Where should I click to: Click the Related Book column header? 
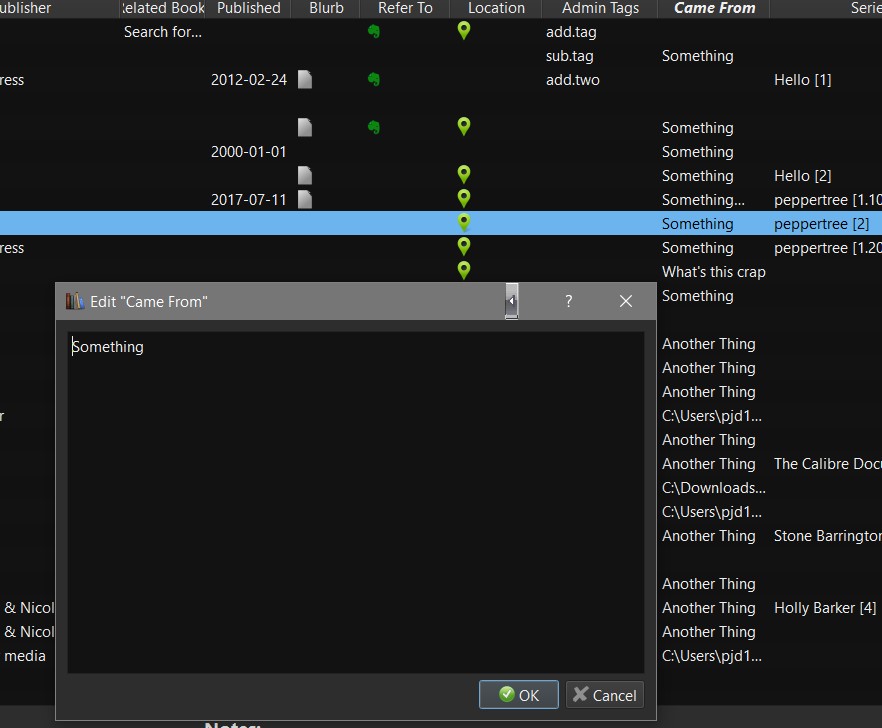point(163,8)
